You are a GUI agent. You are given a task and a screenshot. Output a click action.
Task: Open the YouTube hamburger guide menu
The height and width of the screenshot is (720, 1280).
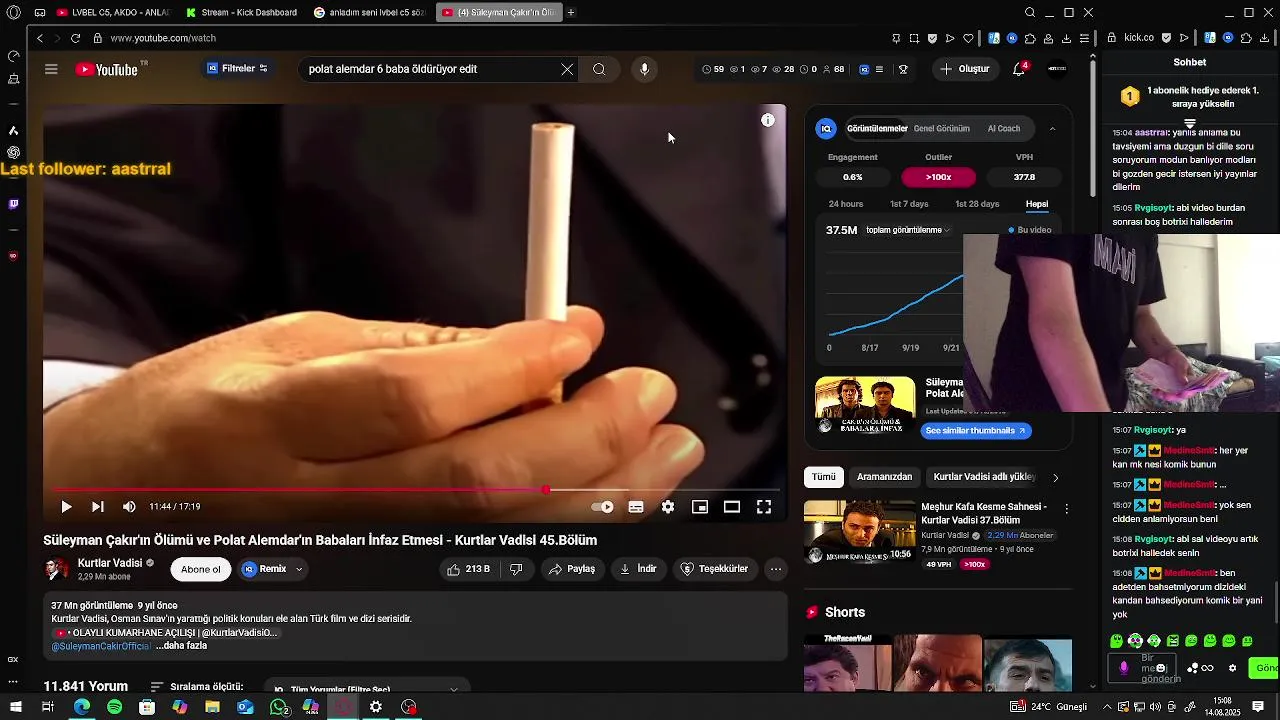(x=51, y=69)
